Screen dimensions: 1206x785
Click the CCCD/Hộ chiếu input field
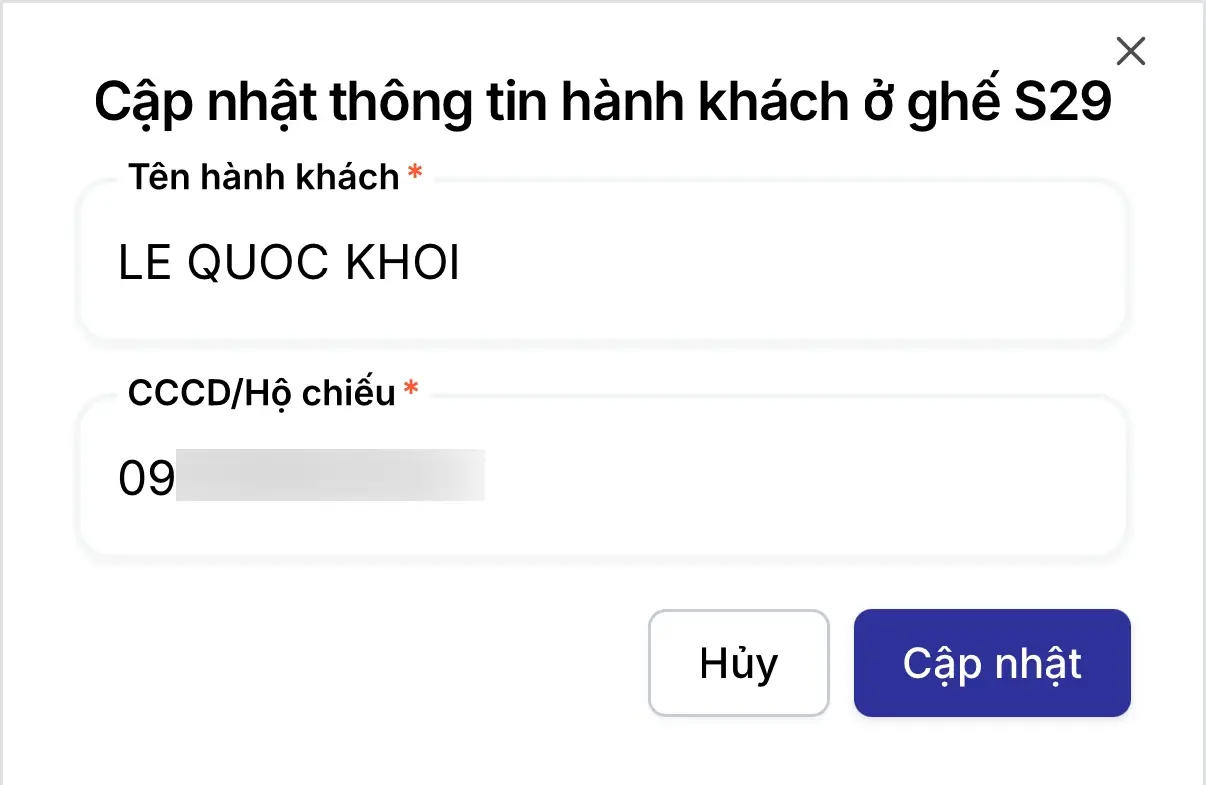[x=600, y=477]
